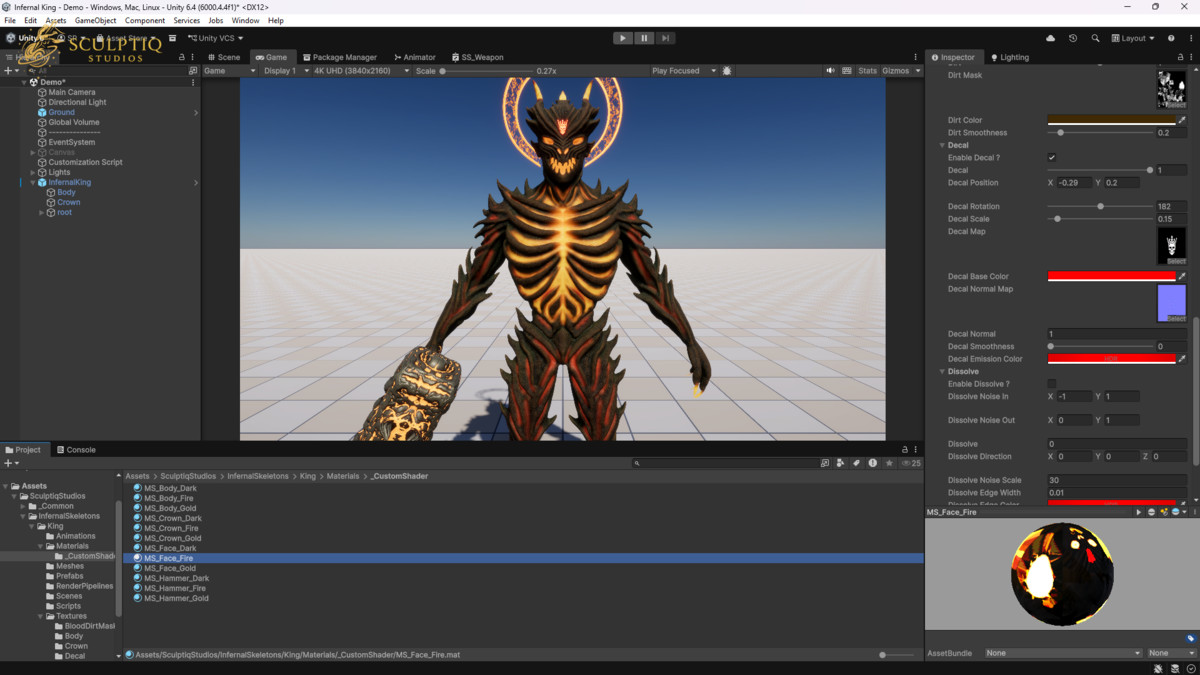Toggle the Enable Decal checkbox
This screenshot has width=1200, height=675.
[1051, 157]
